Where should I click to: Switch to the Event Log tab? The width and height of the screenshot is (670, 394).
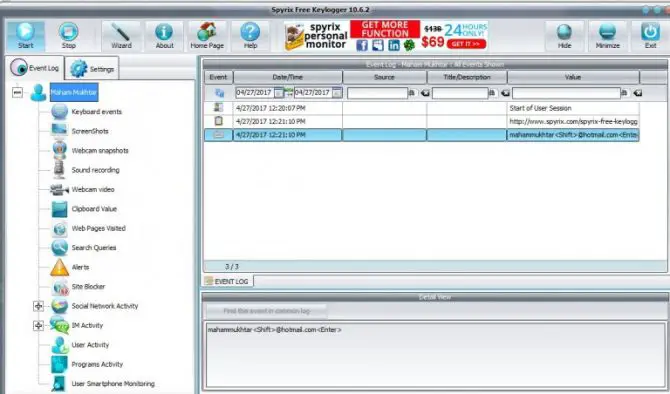[x=35, y=68]
